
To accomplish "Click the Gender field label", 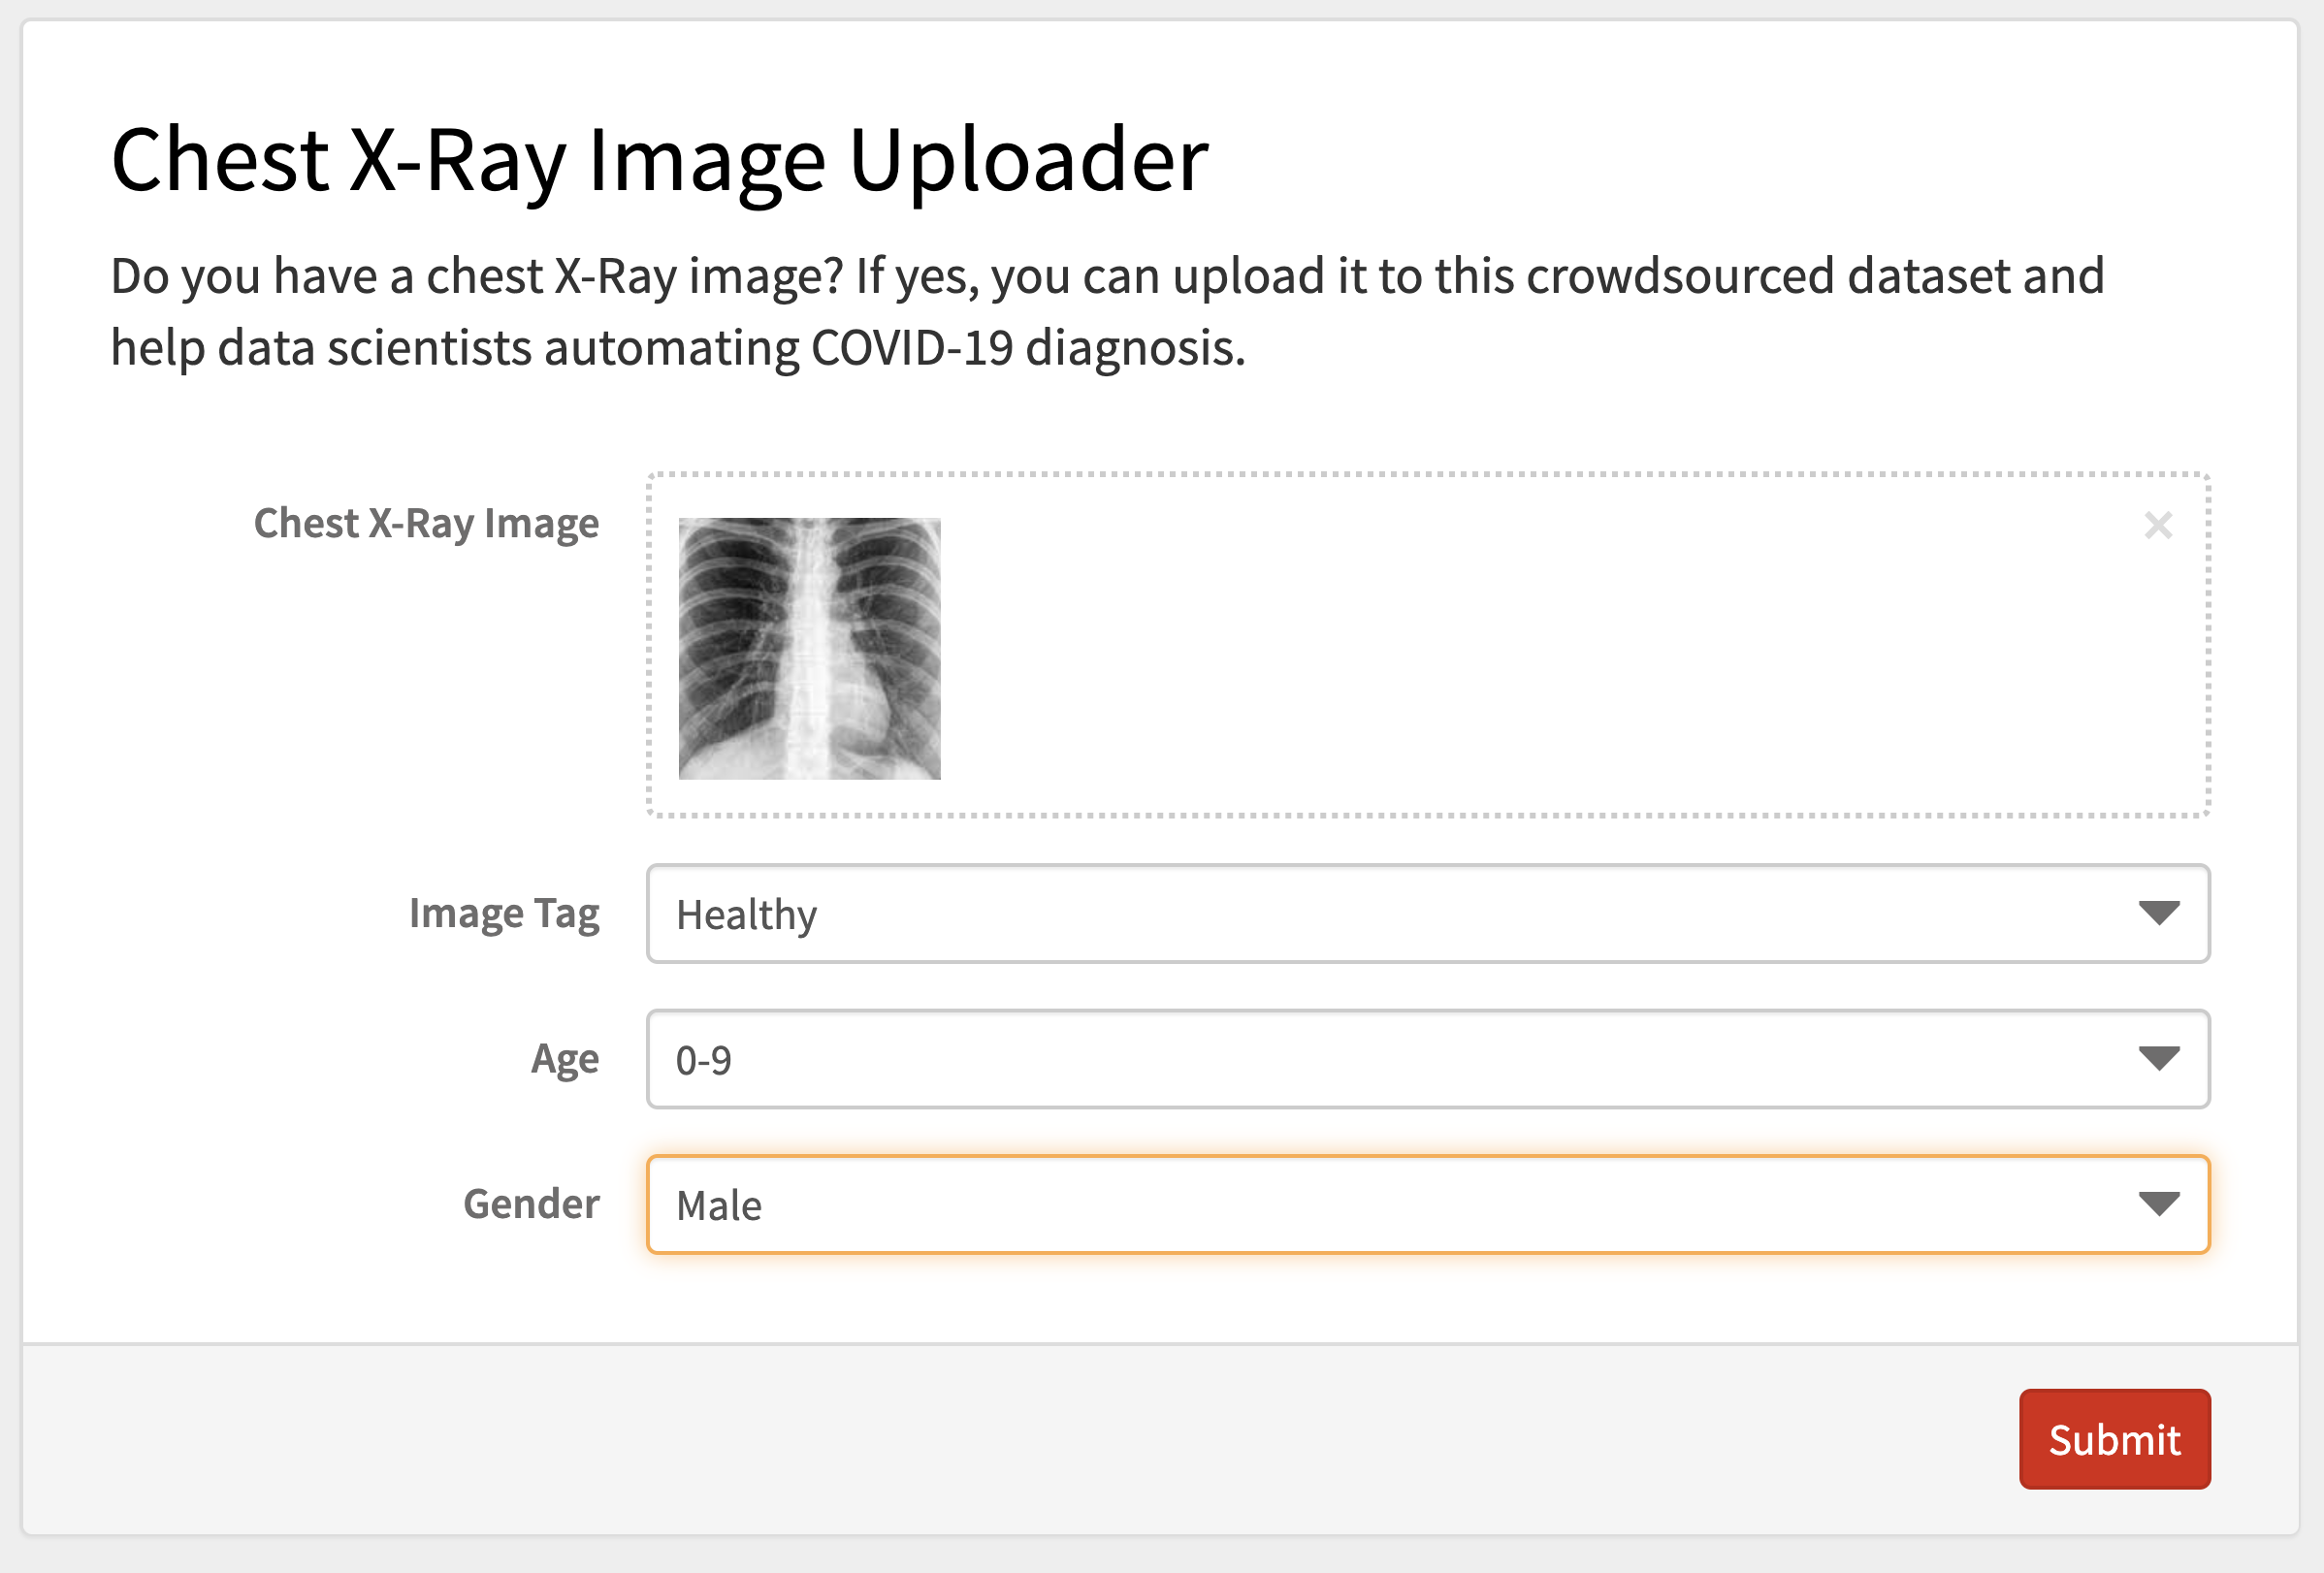I will pyautogui.click(x=531, y=1203).
